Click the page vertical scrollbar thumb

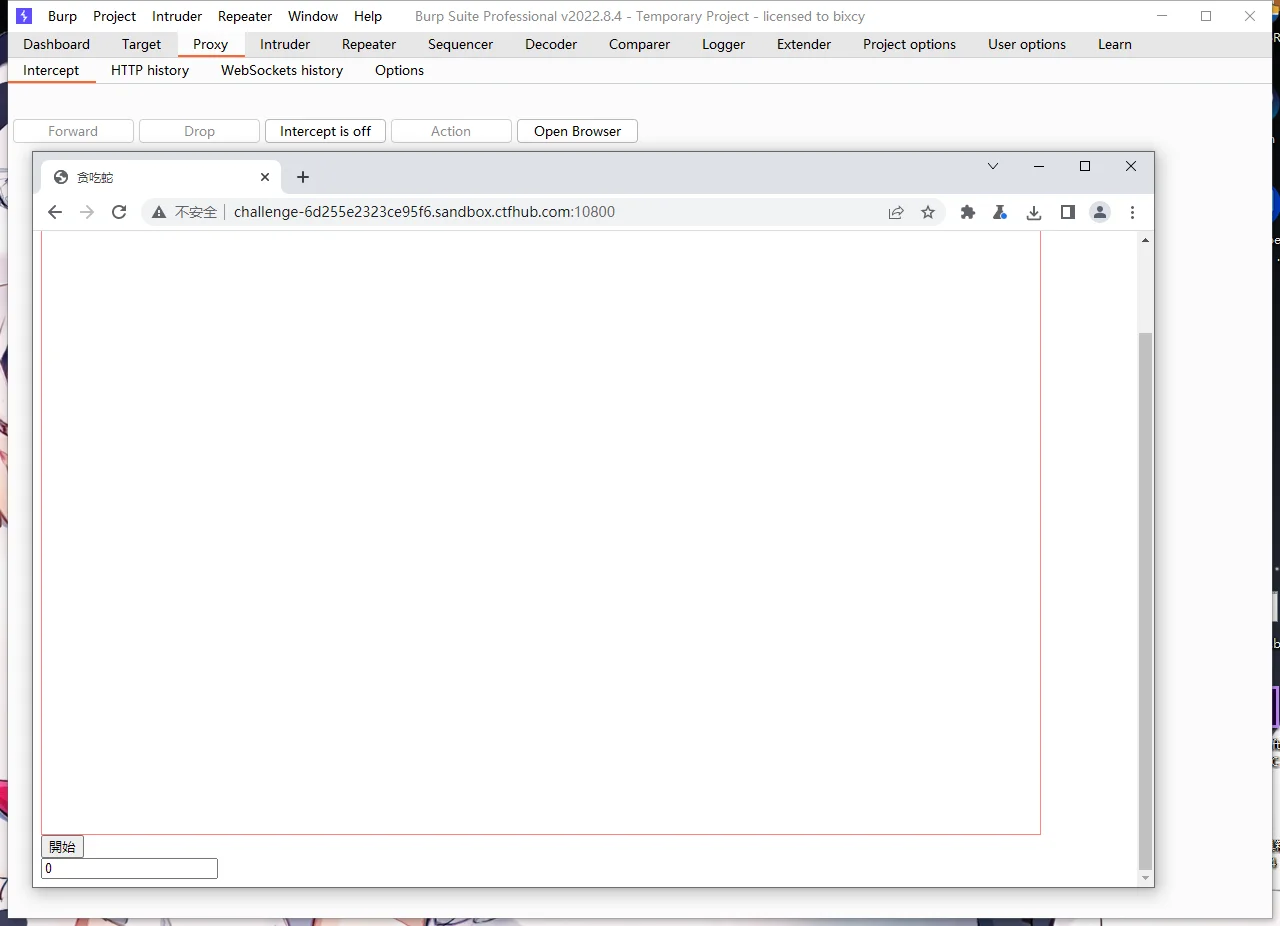(x=1145, y=600)
